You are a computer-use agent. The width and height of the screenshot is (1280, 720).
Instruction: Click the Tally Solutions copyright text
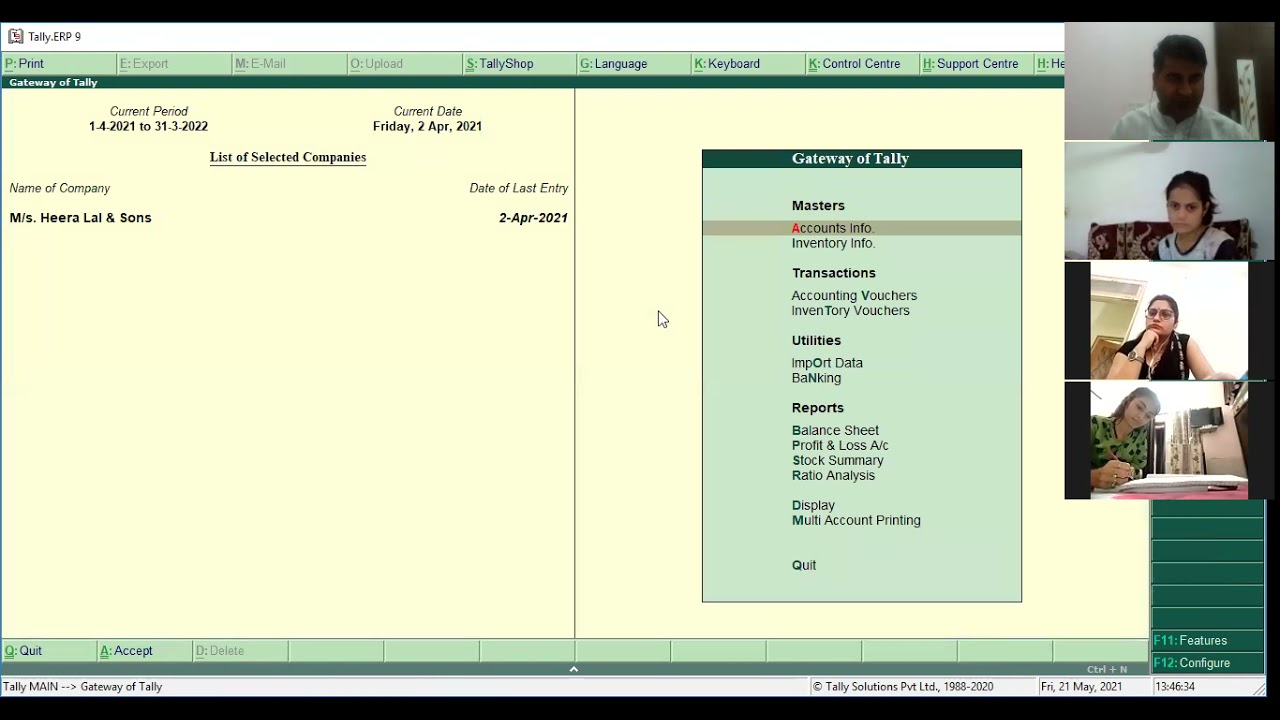(x=902, y=687)
